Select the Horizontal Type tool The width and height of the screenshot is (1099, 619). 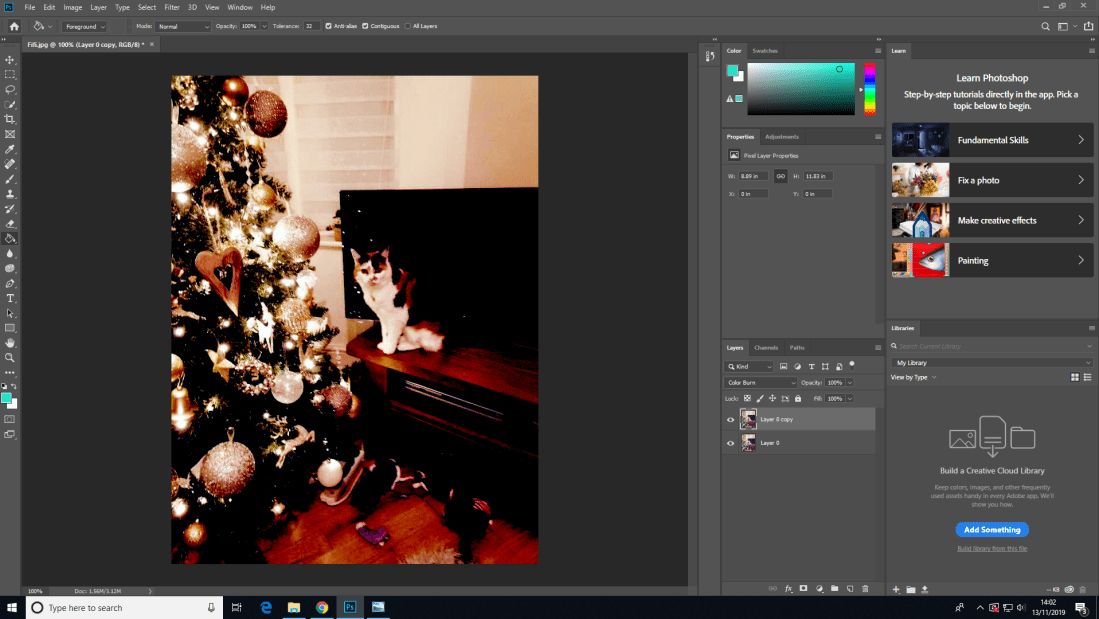click(x=10, y=298)
